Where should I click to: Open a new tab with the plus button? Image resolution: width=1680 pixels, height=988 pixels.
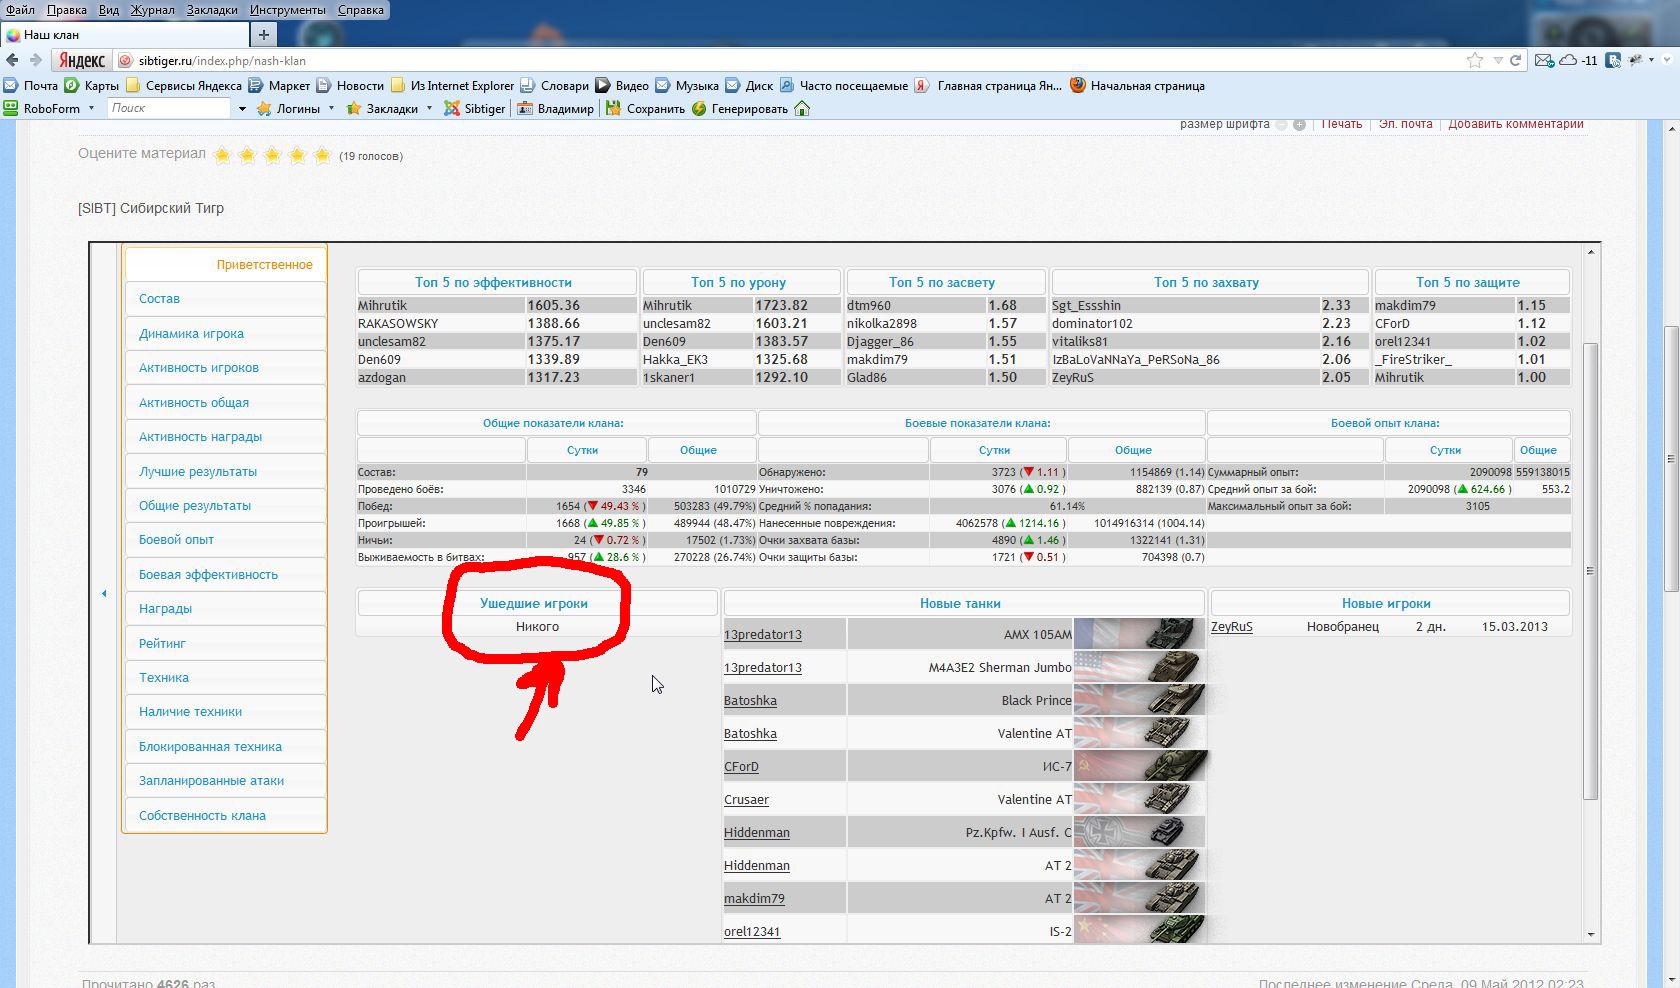coord(263,35)
